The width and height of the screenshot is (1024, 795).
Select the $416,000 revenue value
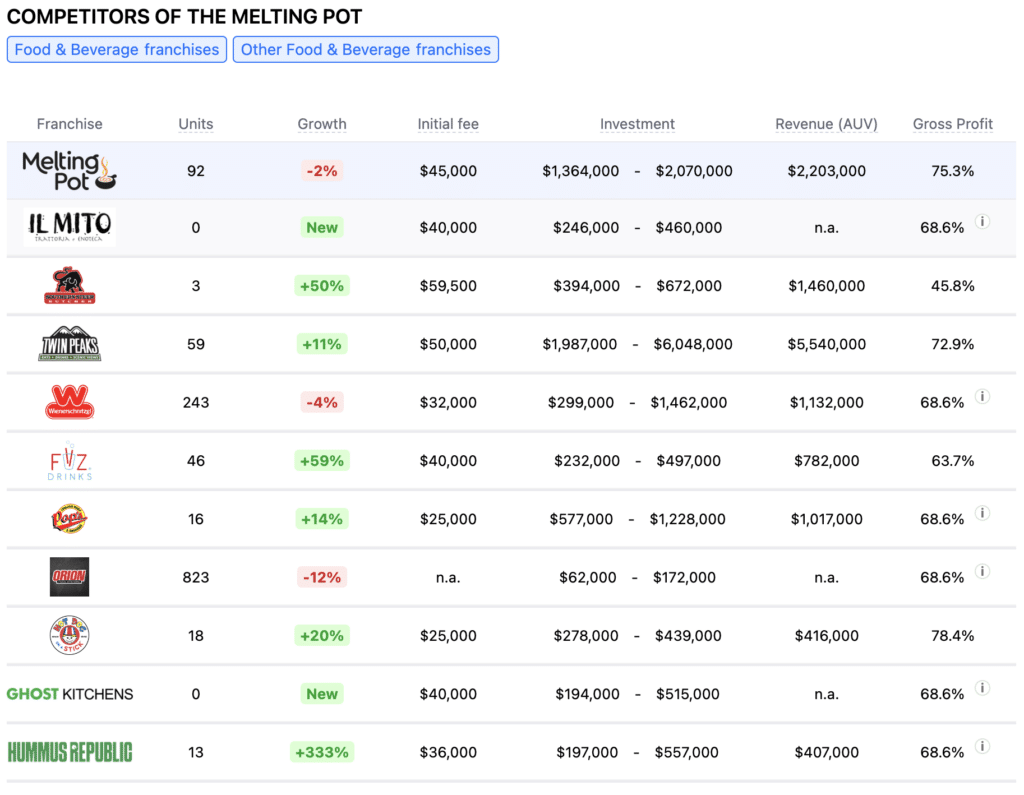(x=826, y=636)
